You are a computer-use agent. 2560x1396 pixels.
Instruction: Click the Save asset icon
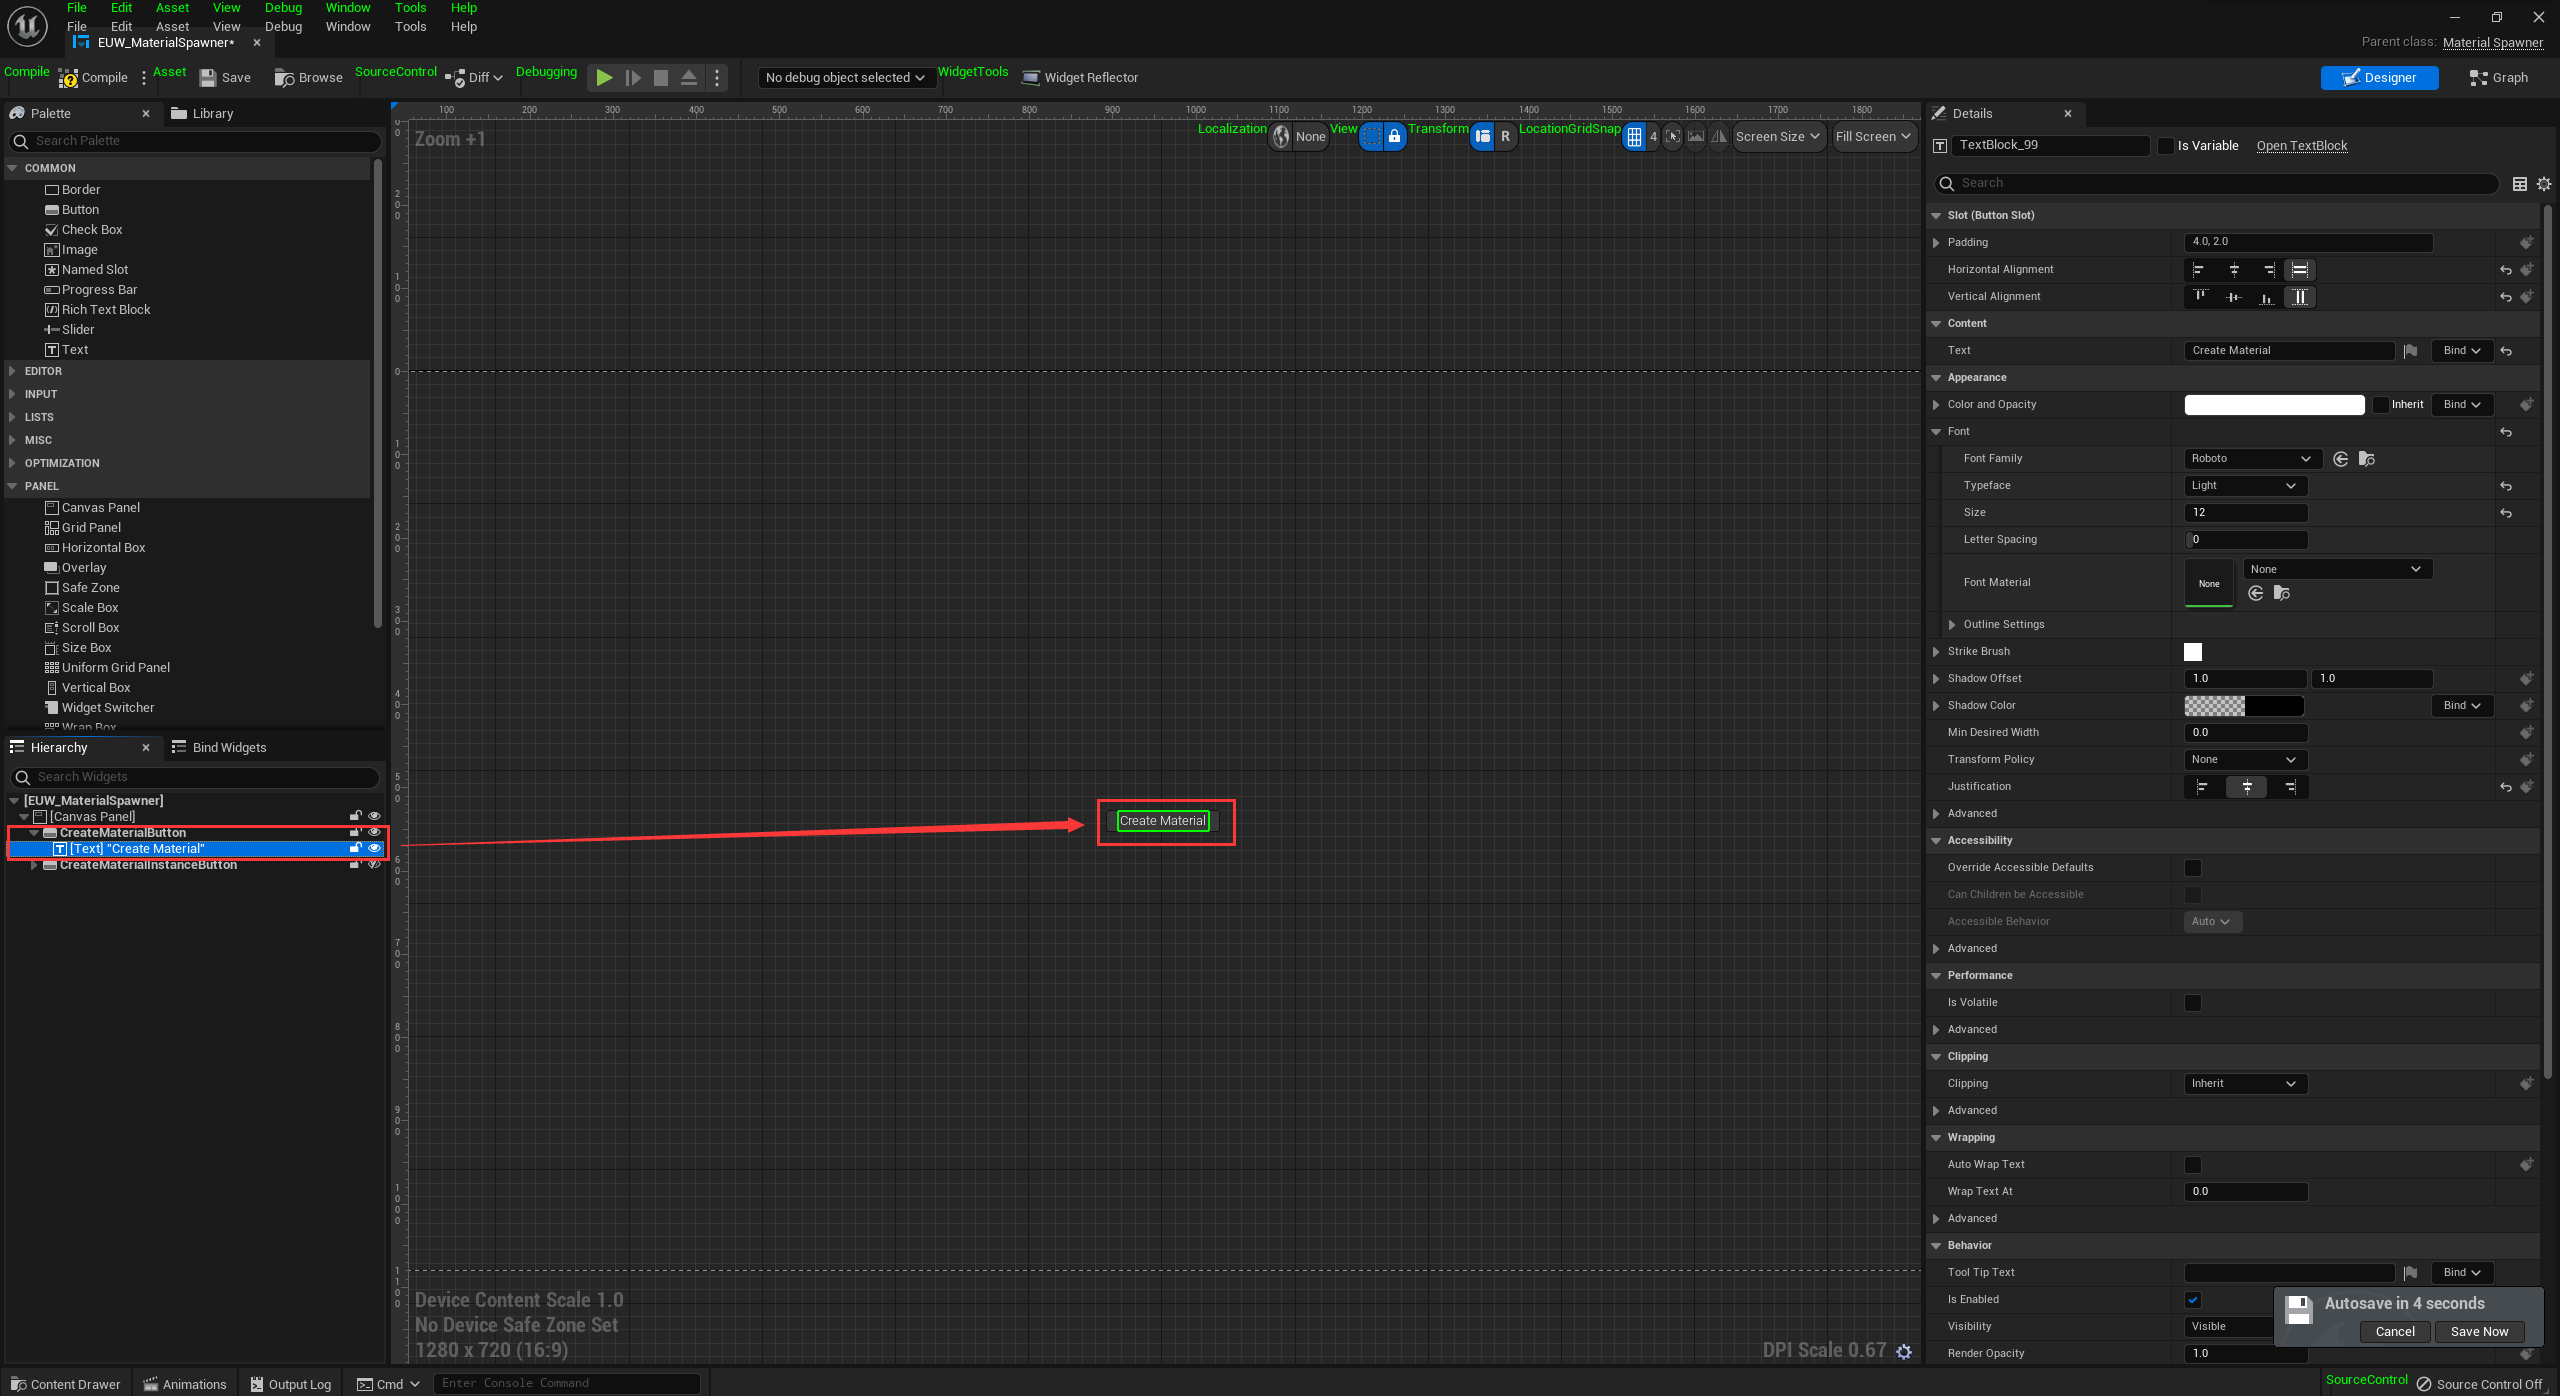point(208,78)
